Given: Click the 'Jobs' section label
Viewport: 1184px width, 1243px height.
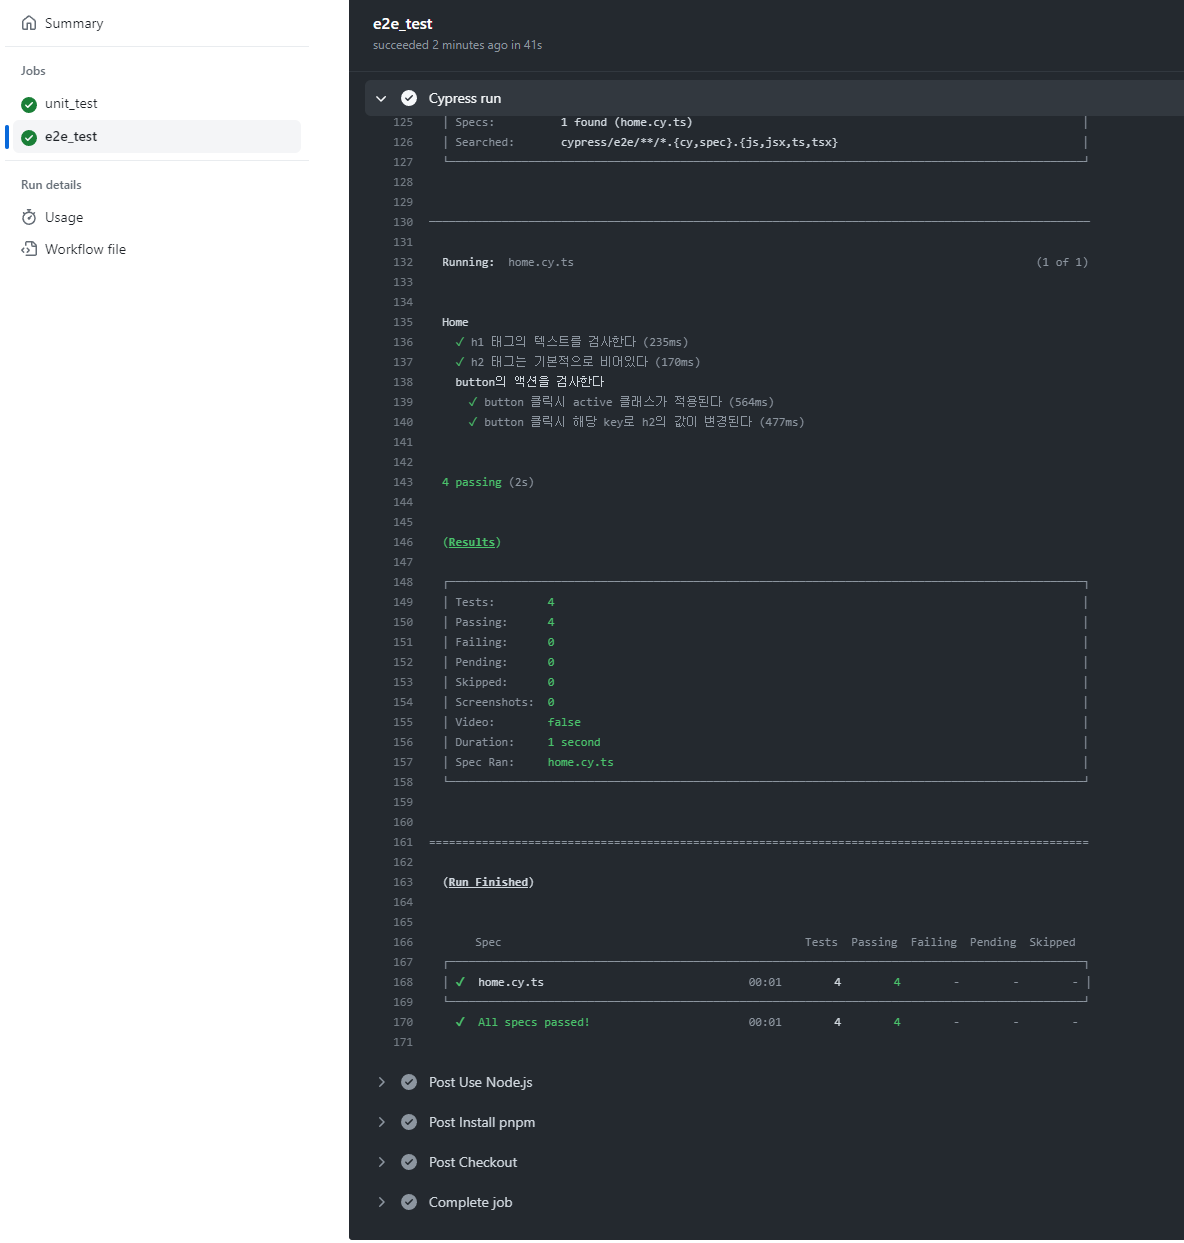Looking at the screenshot, I should (33, 71).
